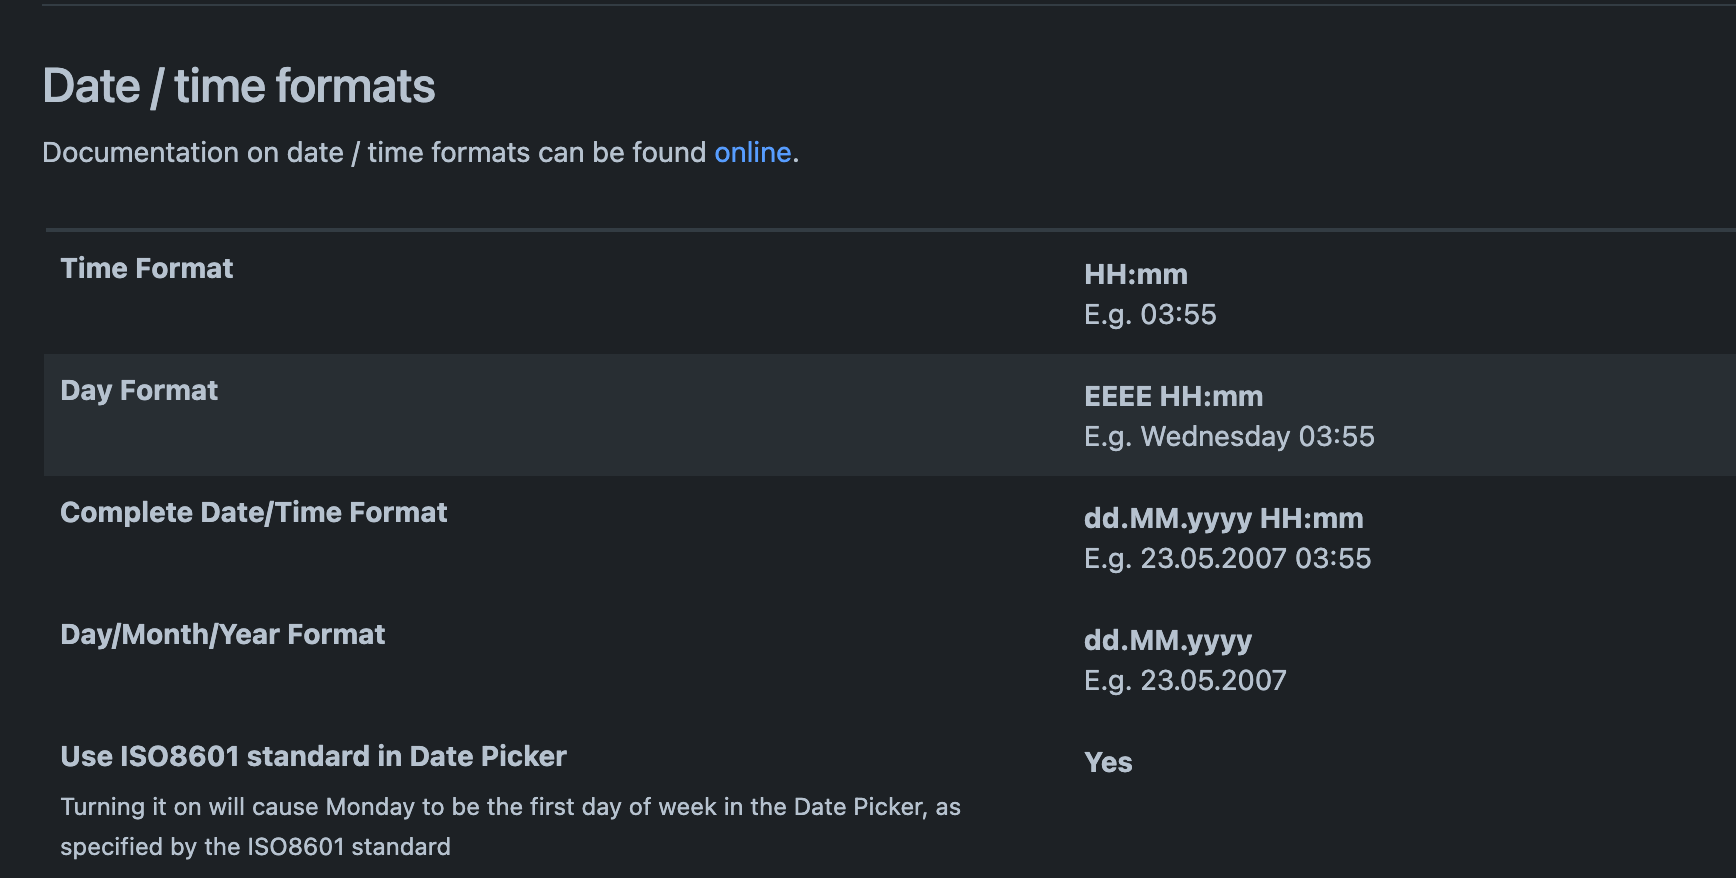Click the Yes value for ISO8601 setting

pyautogui.click(x=1108, y=762)
